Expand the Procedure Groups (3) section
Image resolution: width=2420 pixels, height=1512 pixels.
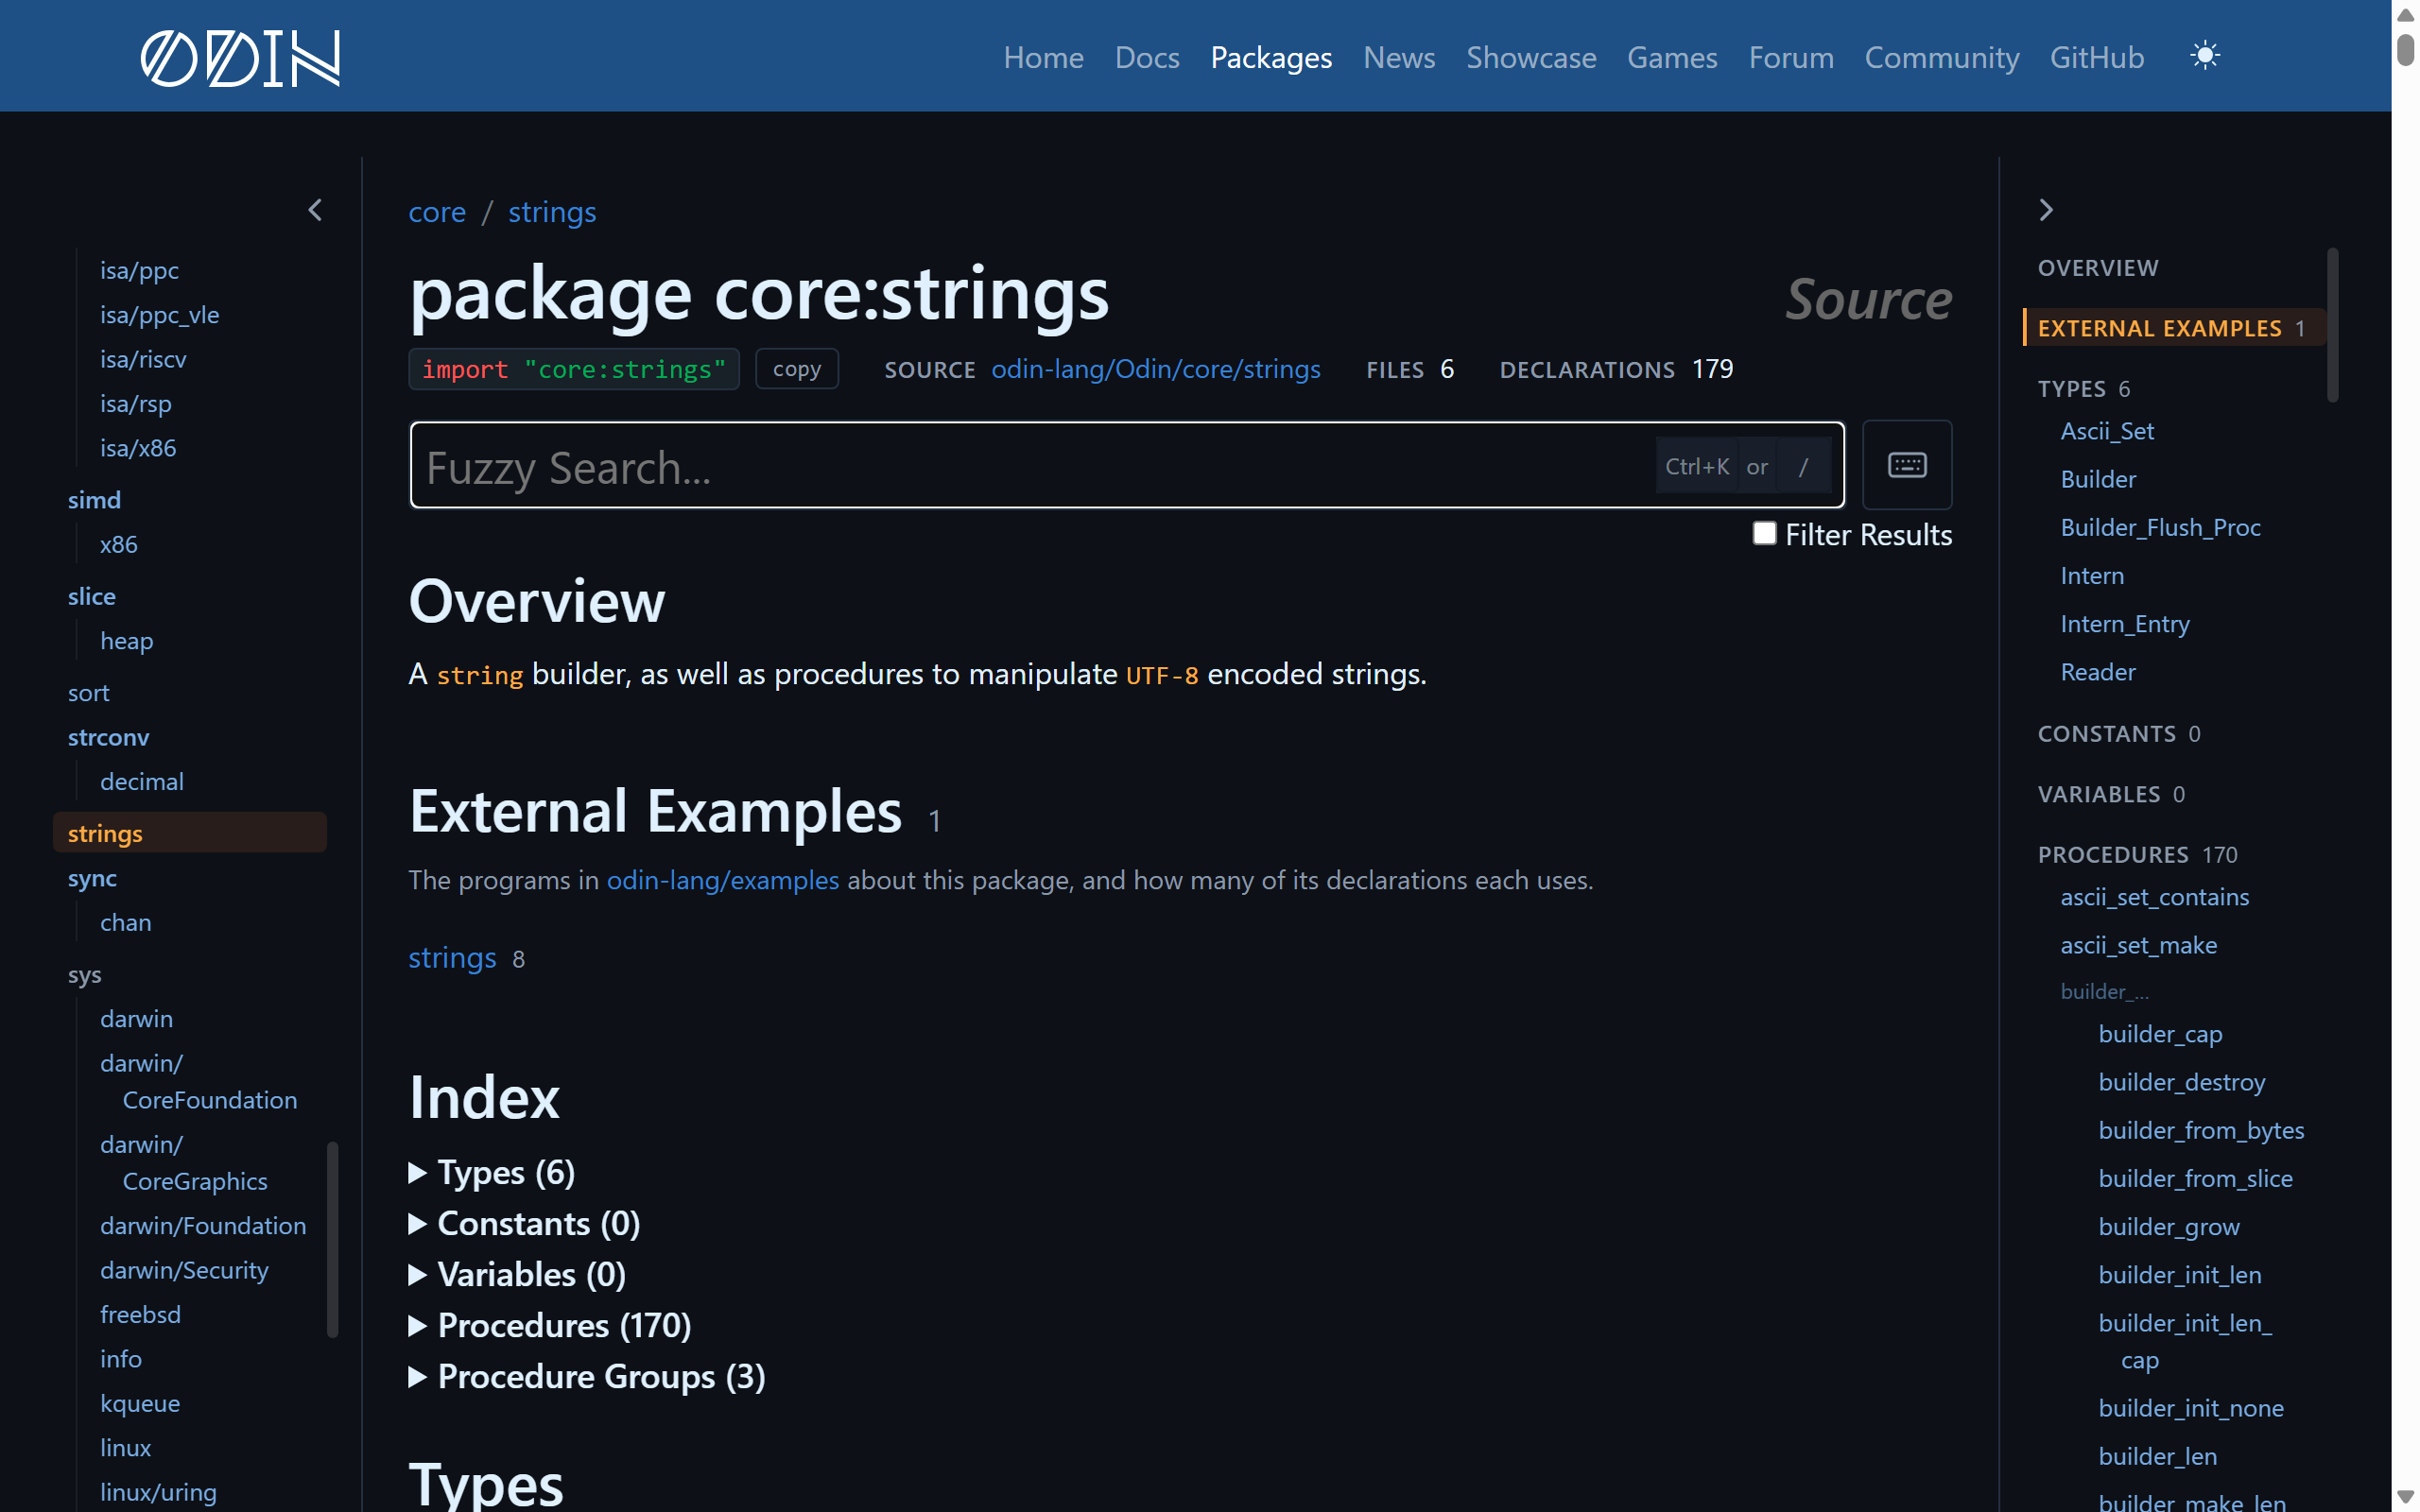587,1376
